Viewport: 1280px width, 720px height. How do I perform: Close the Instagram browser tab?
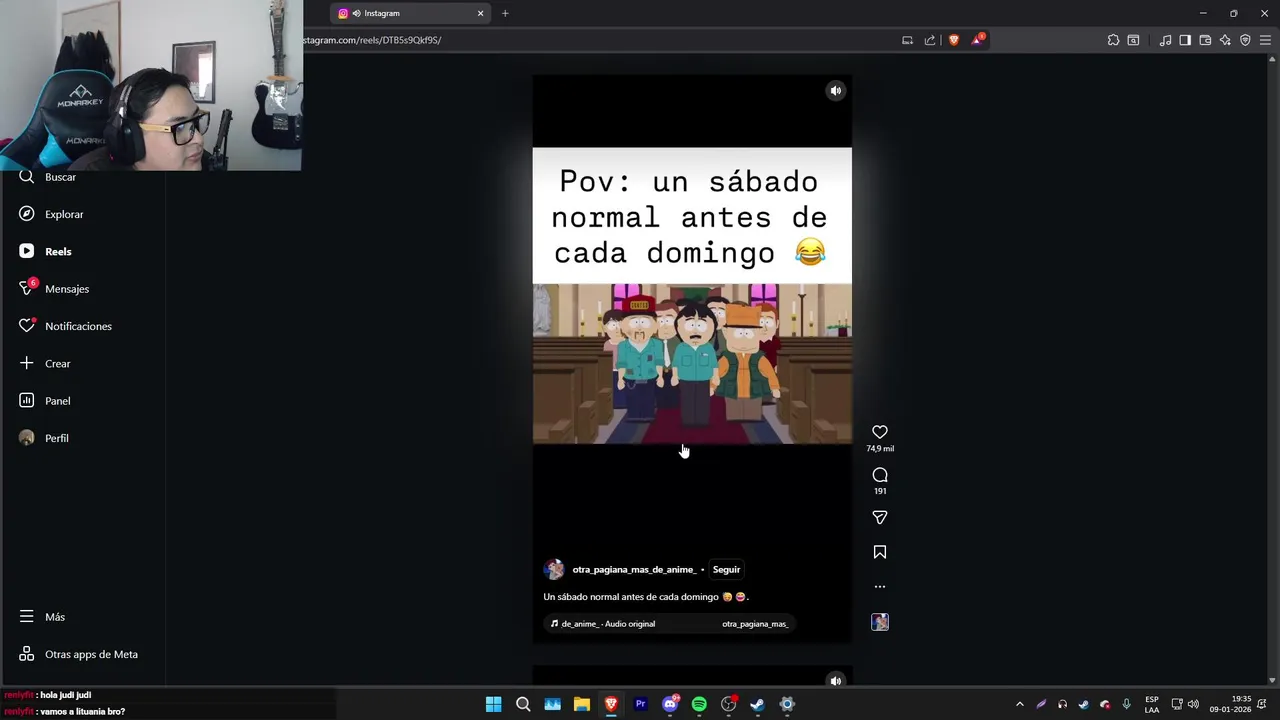click(480, 13)
